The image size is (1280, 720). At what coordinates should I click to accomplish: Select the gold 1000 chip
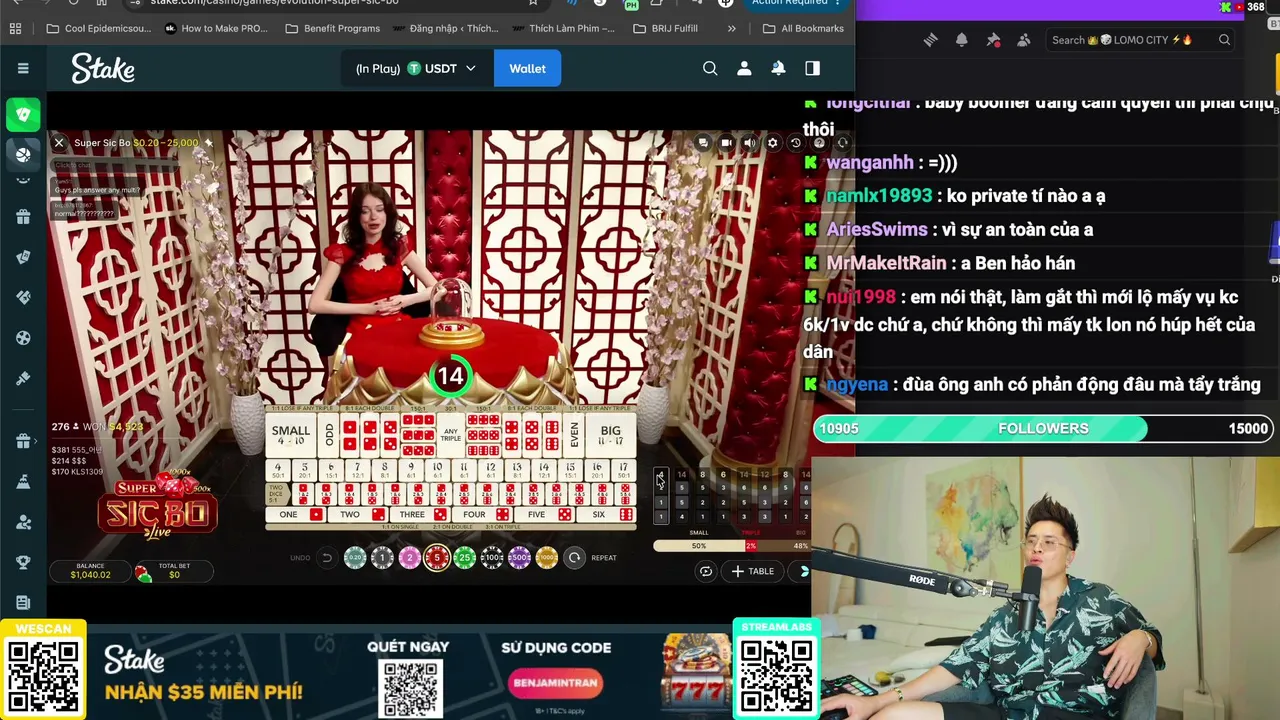[546, 558]
